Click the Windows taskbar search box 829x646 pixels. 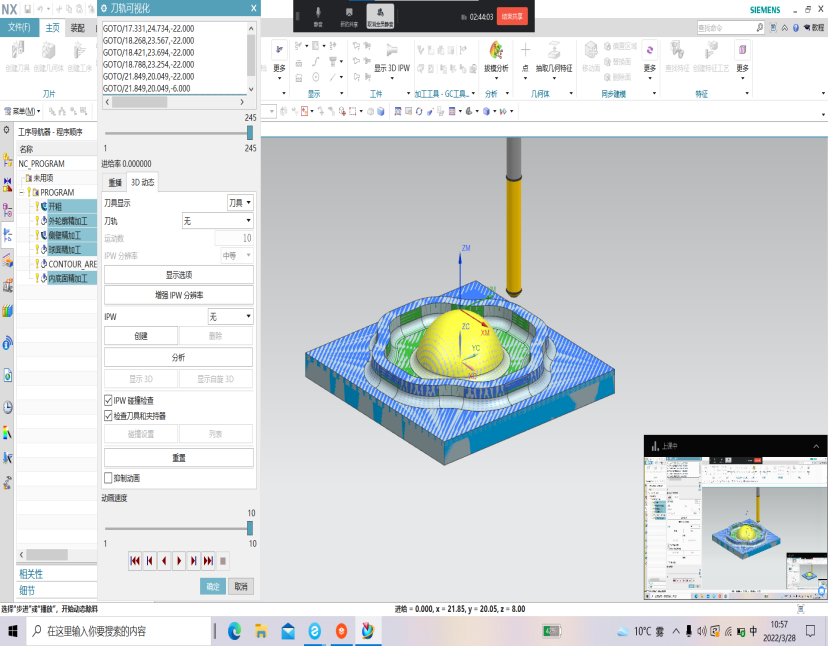click(x=119, y=631)
